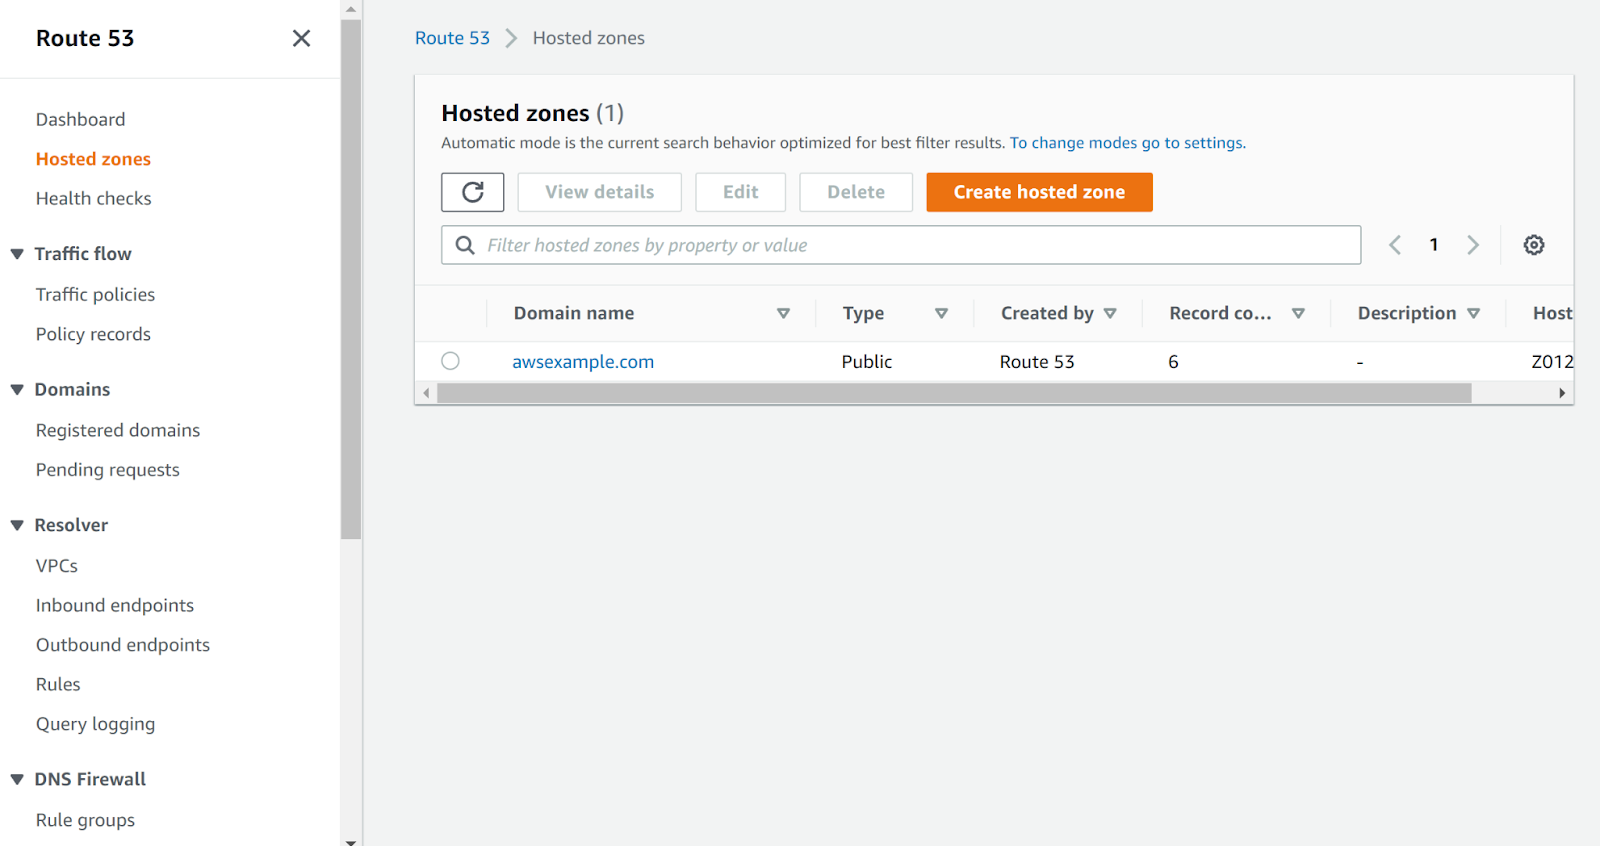The image size is (1600, 846).
Task: Click the horizontal table scrollbar
Action: 953,393
